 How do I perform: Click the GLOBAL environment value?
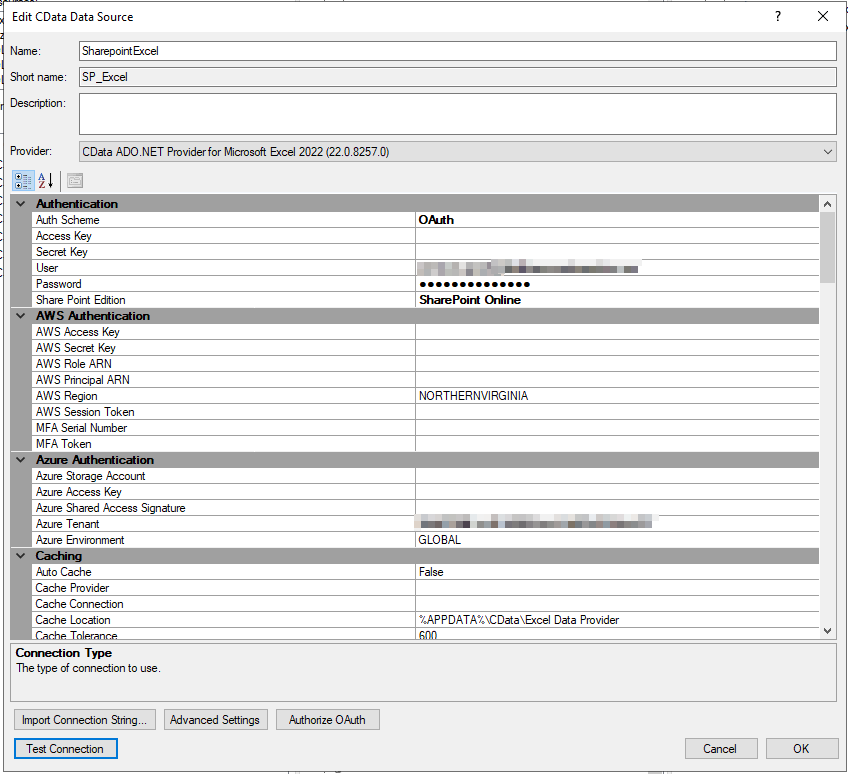pyautogui.click(x=617, y=540)
